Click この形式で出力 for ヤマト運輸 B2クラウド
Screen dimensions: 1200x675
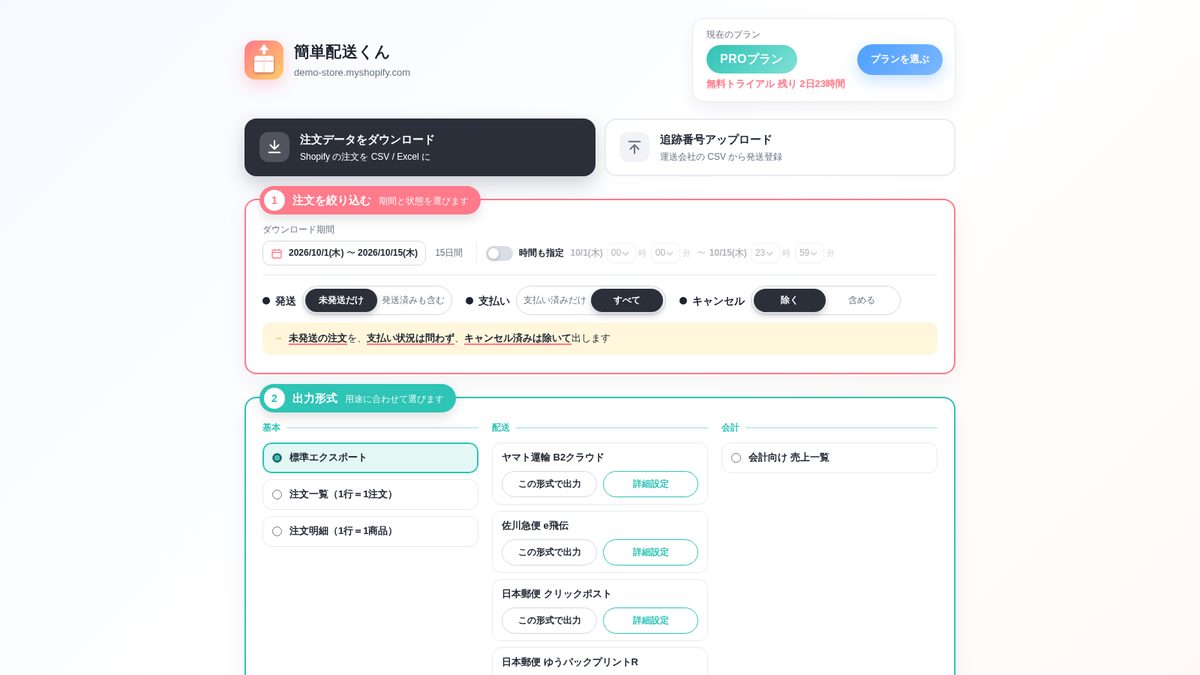click(x=549, y=484)
